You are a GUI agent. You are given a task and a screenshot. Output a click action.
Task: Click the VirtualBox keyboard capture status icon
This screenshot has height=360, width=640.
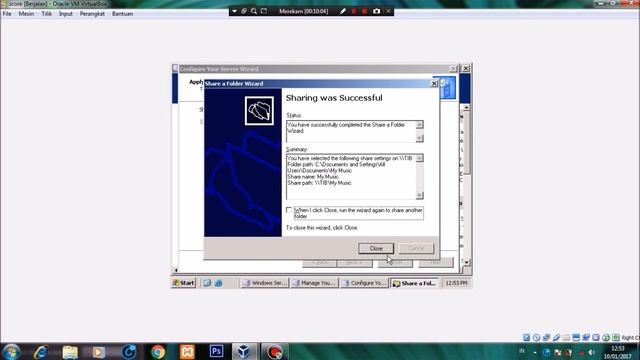point(616,338)
